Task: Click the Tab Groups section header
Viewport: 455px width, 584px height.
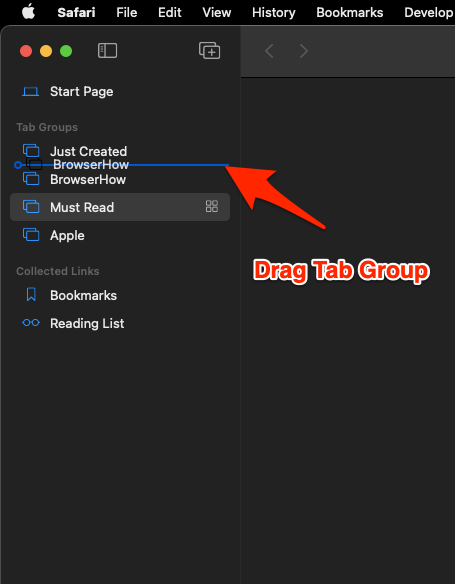Action: pos(47,127)
